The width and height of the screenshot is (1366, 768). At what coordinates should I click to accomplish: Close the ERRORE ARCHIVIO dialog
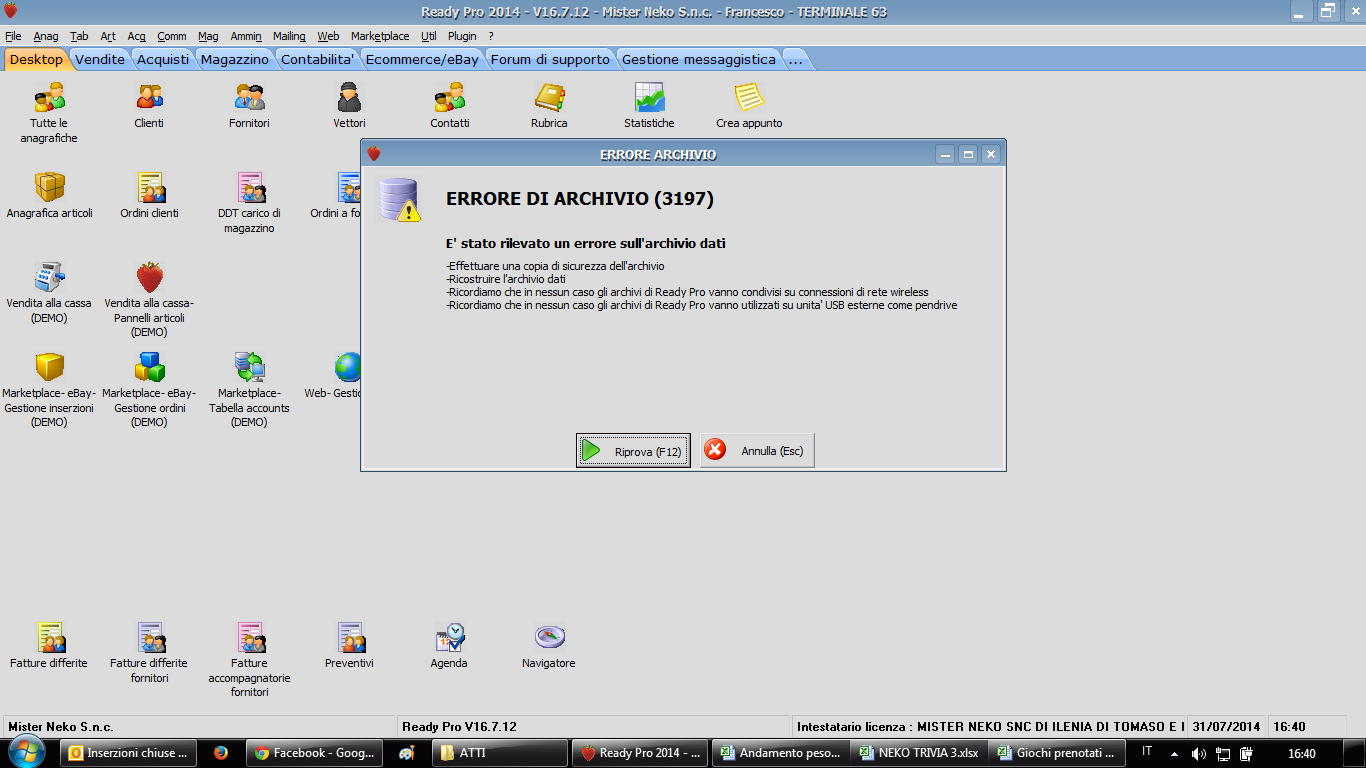tap(990, 154)
